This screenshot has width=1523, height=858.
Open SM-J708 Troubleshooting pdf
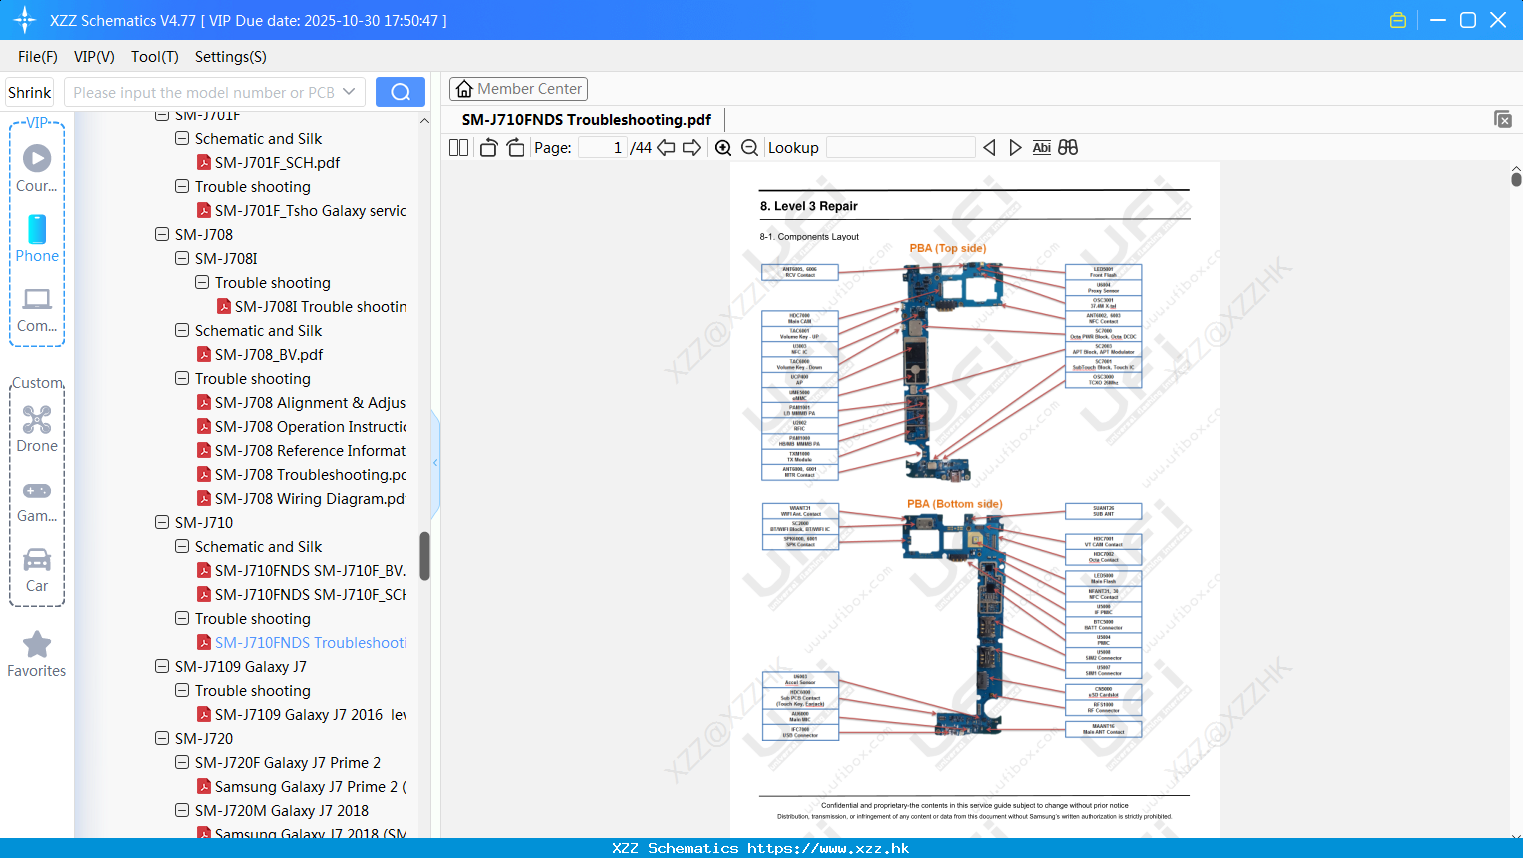pyautogui.click(x=301, y=474)
